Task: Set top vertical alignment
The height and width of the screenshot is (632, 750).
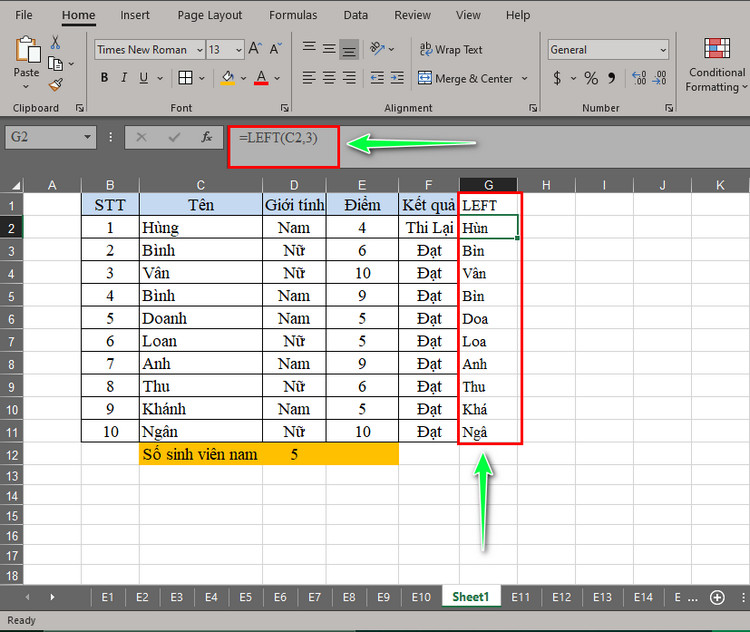Action: pos(309,47)
